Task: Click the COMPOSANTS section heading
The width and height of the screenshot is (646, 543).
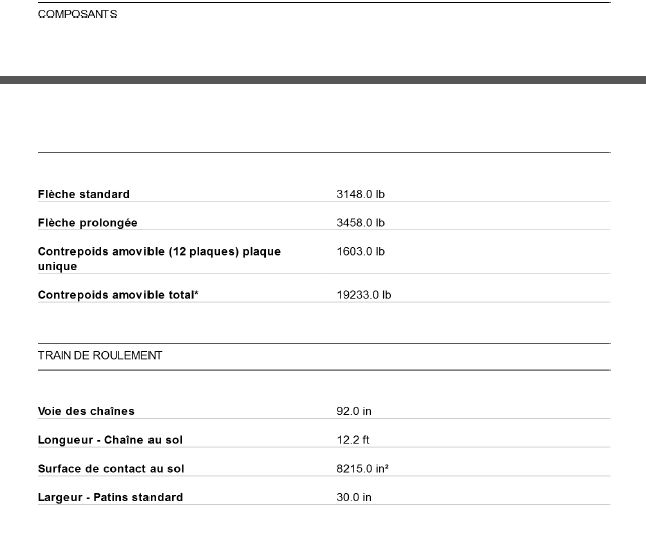Action: click(77, 15)
